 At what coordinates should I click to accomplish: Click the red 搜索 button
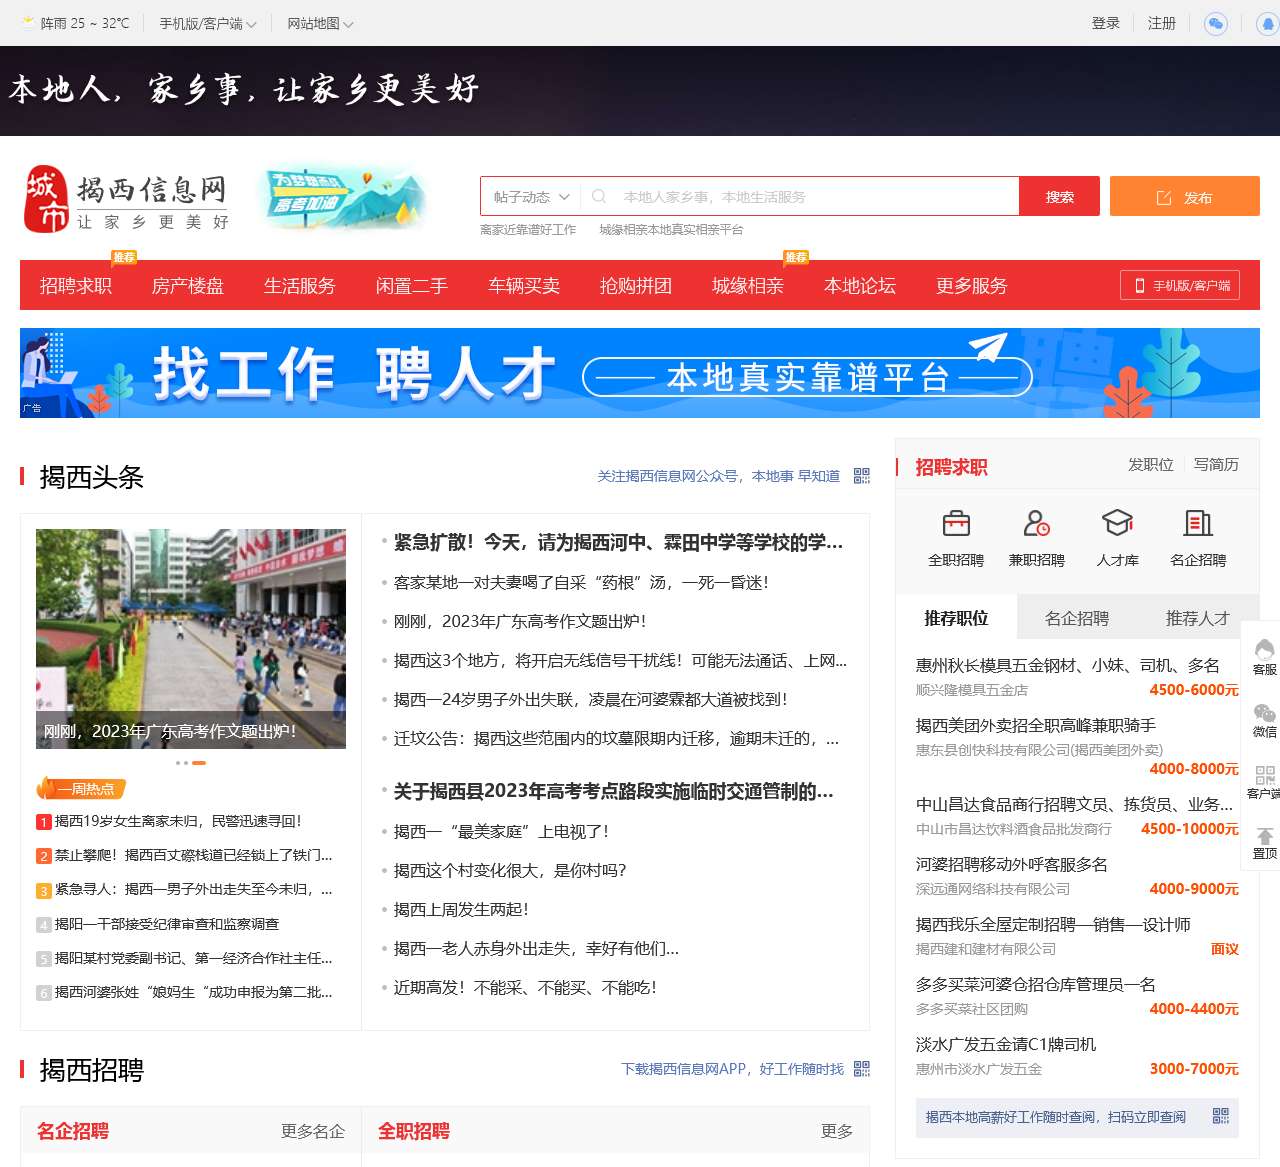(x=1059, y=197)
